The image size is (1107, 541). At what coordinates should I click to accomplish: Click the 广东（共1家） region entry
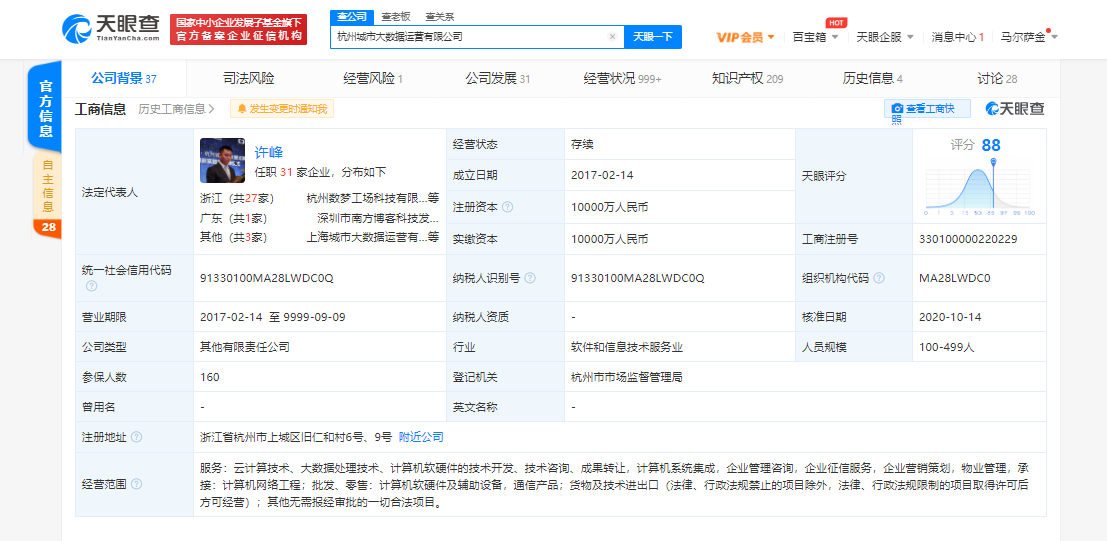click(x=234, y=218)
